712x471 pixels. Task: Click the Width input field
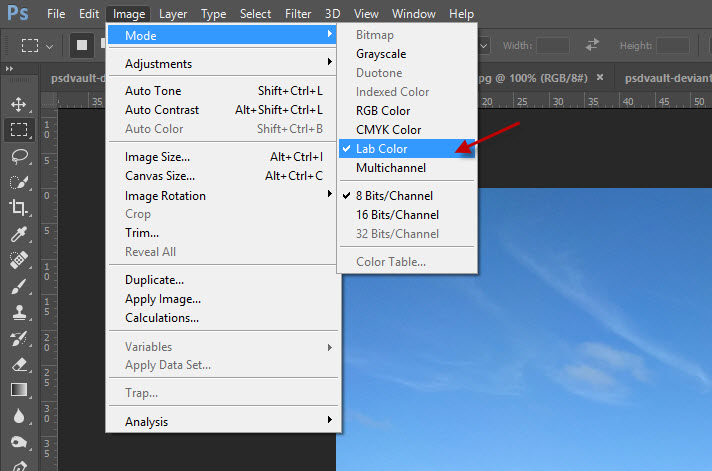pos(553,45)
